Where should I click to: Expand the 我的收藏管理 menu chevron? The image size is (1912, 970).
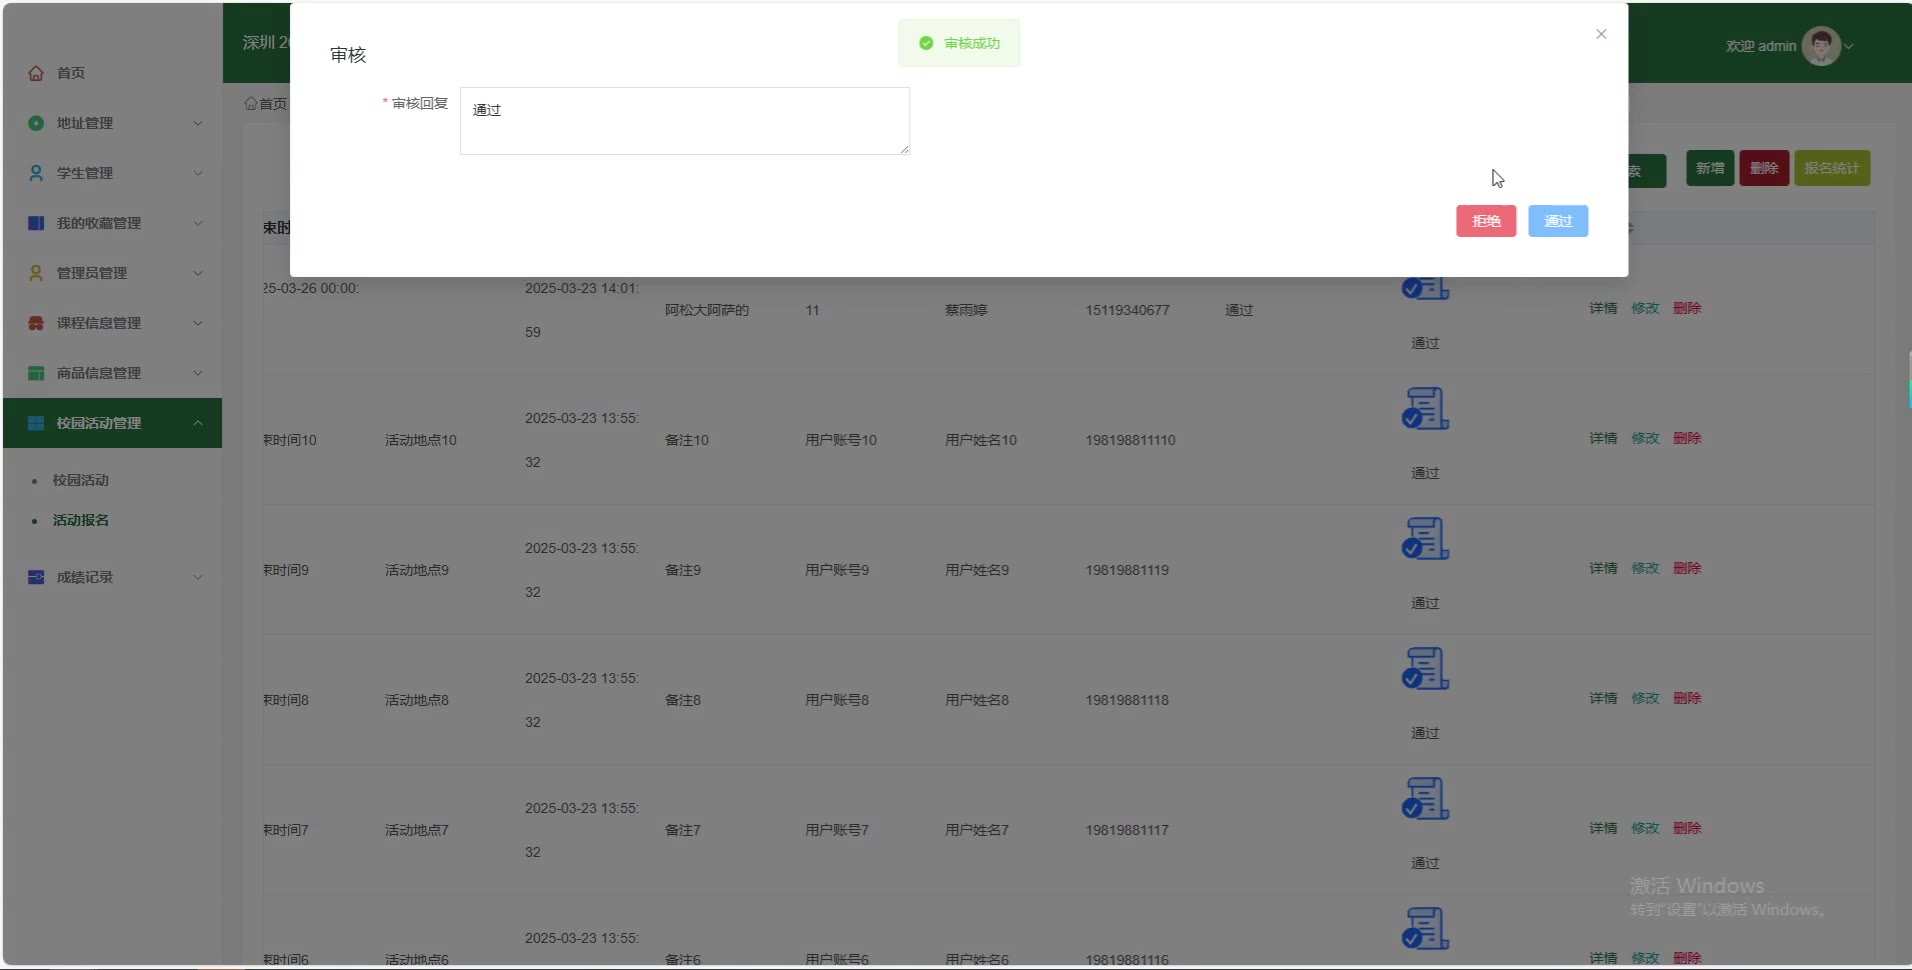point(198,223)
